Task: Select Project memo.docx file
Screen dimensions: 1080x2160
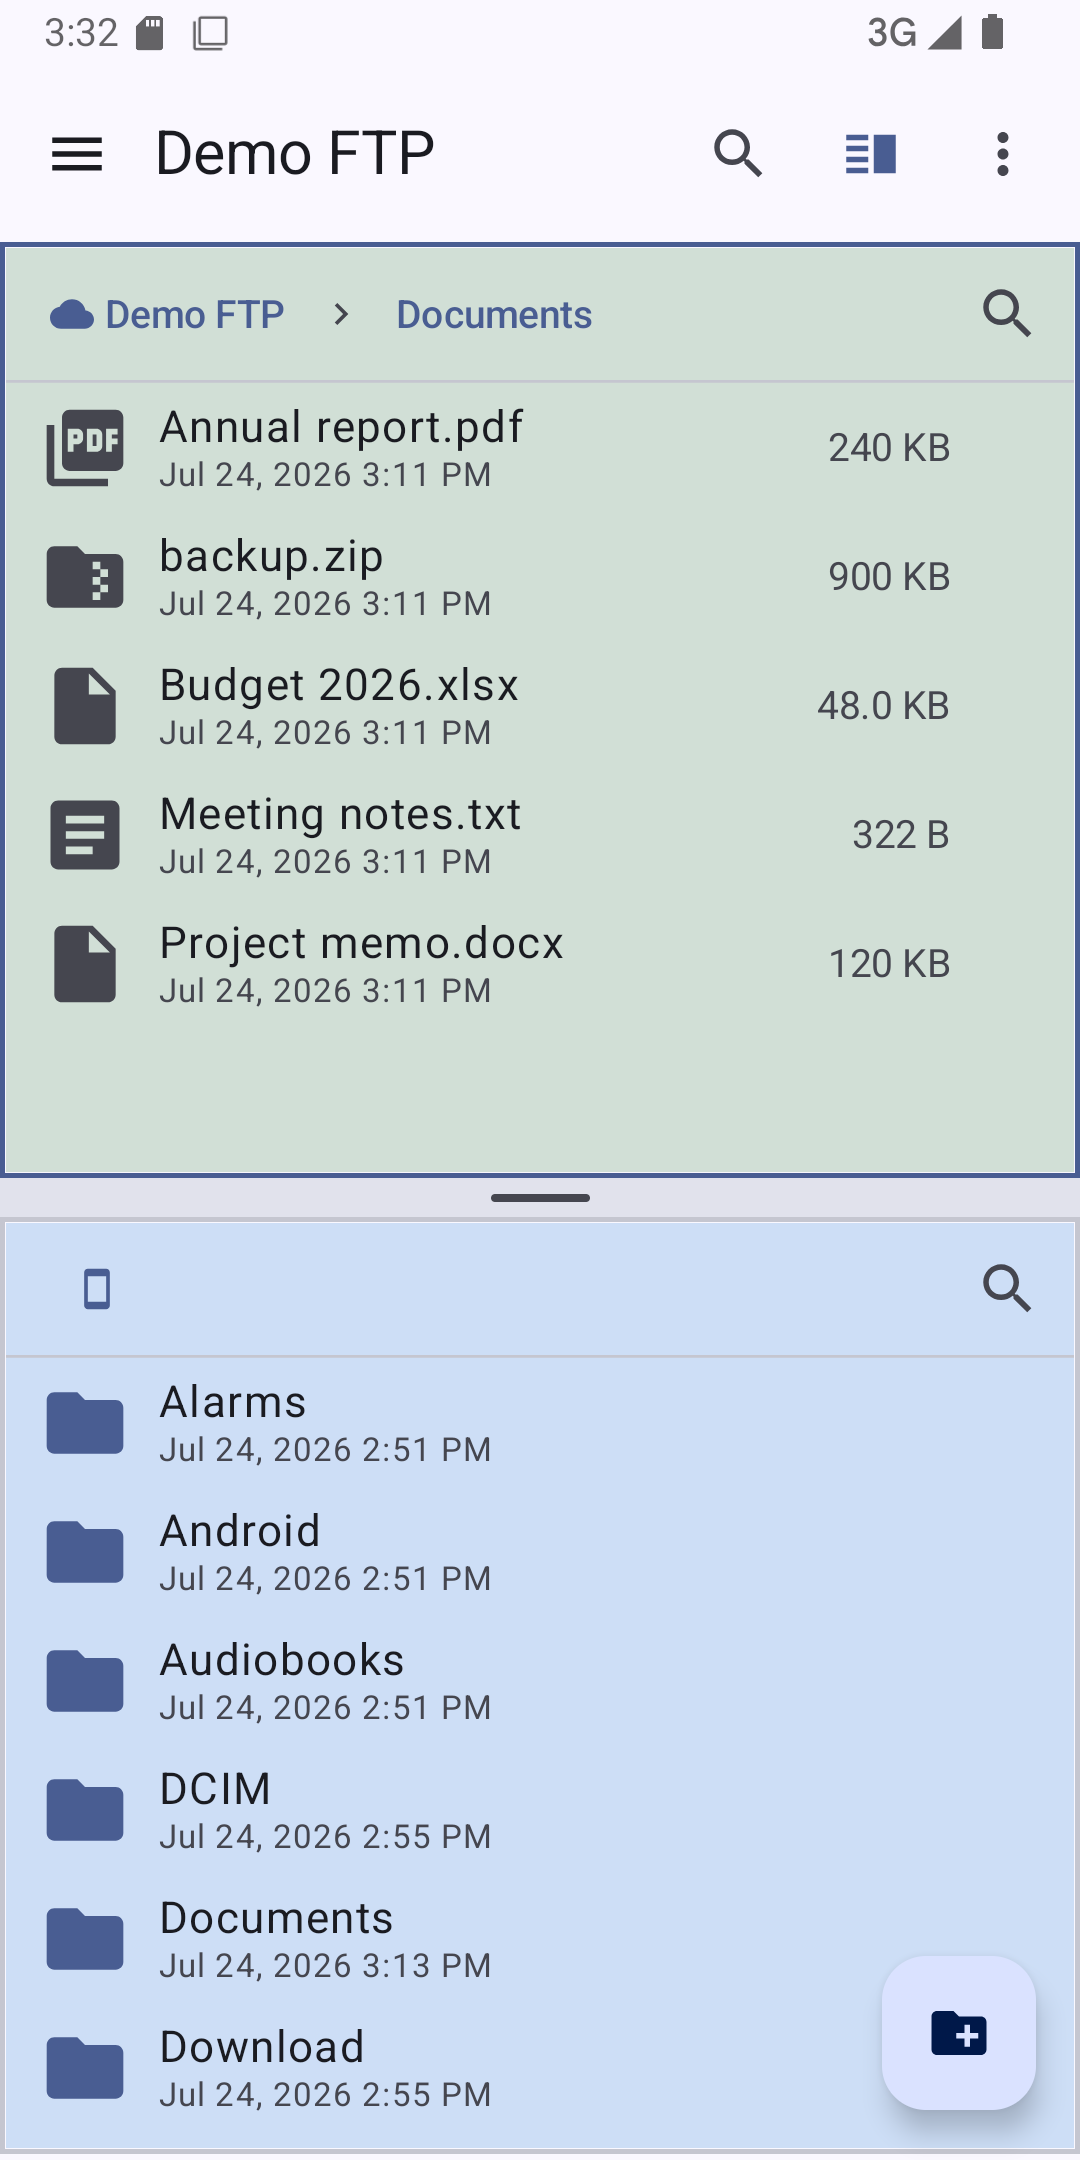Action: click(540, 964)
